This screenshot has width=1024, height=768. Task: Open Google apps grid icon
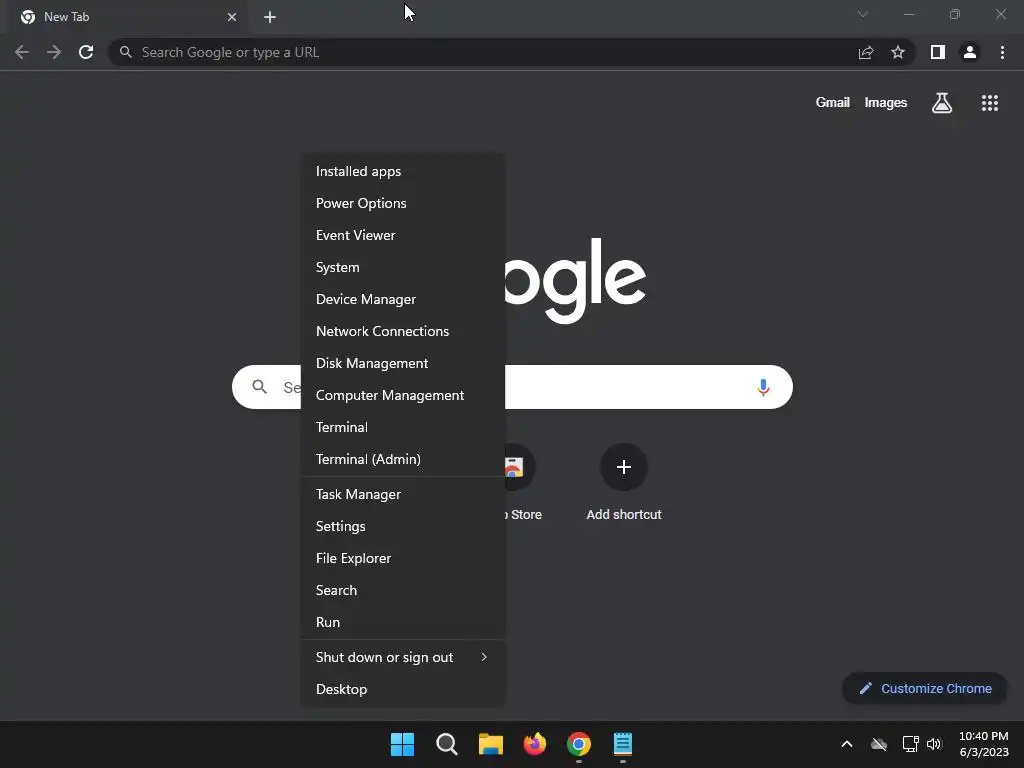coord(989,103)
